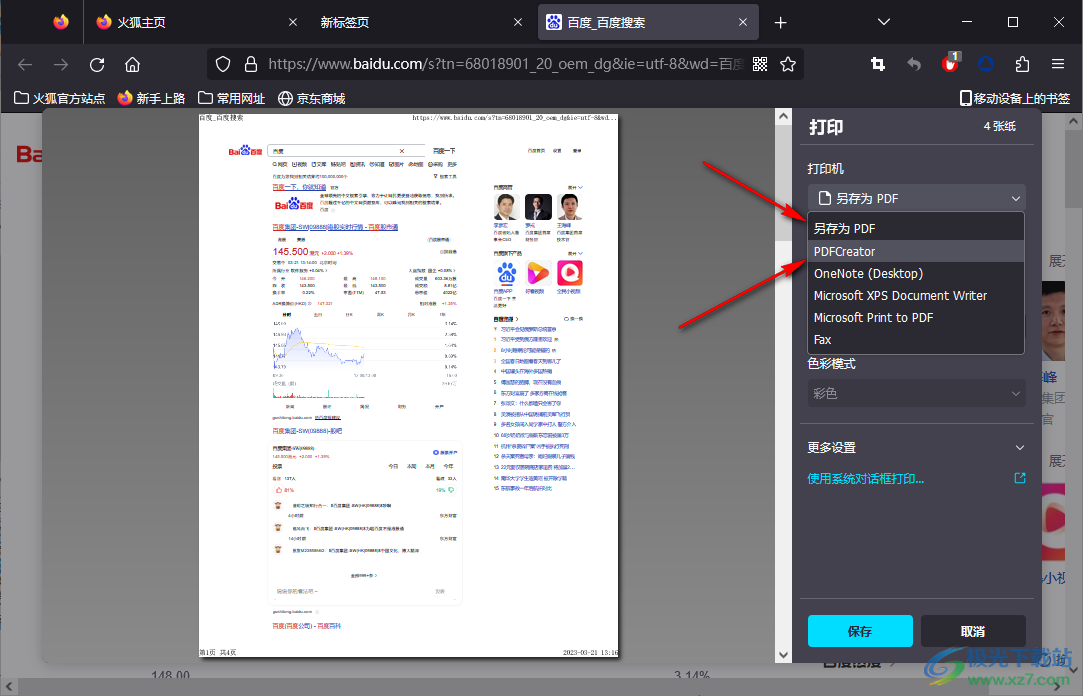
Task: Reload the current Baidu page
Action: pyautogui.click(x=97, y=64)
